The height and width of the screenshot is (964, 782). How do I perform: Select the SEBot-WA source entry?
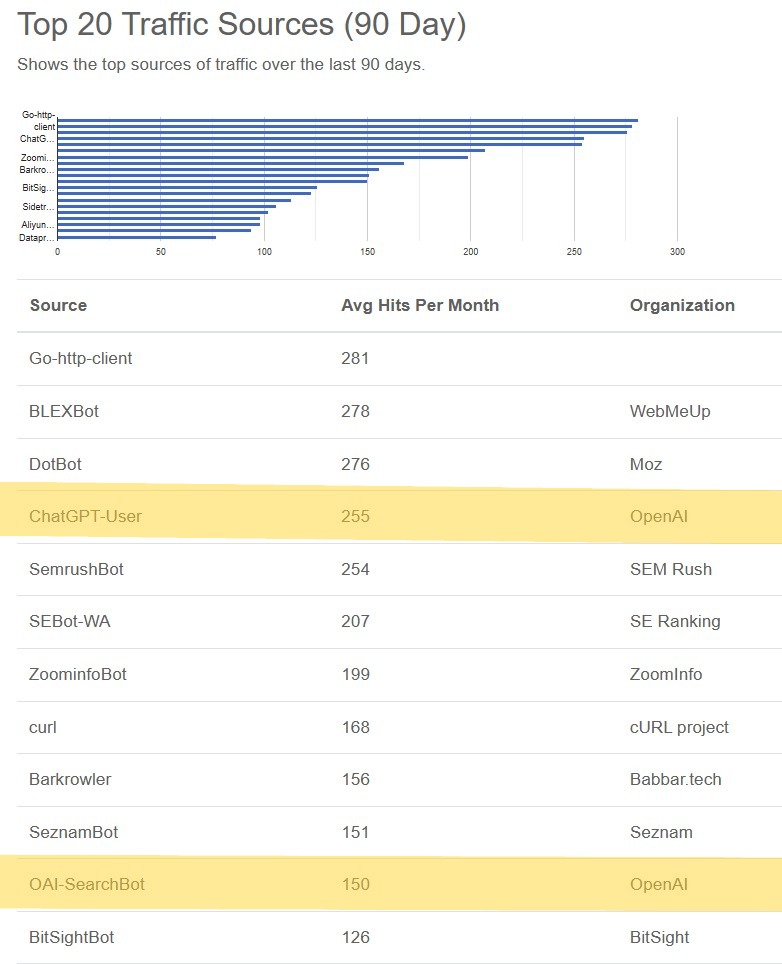[x=70, y=622]
